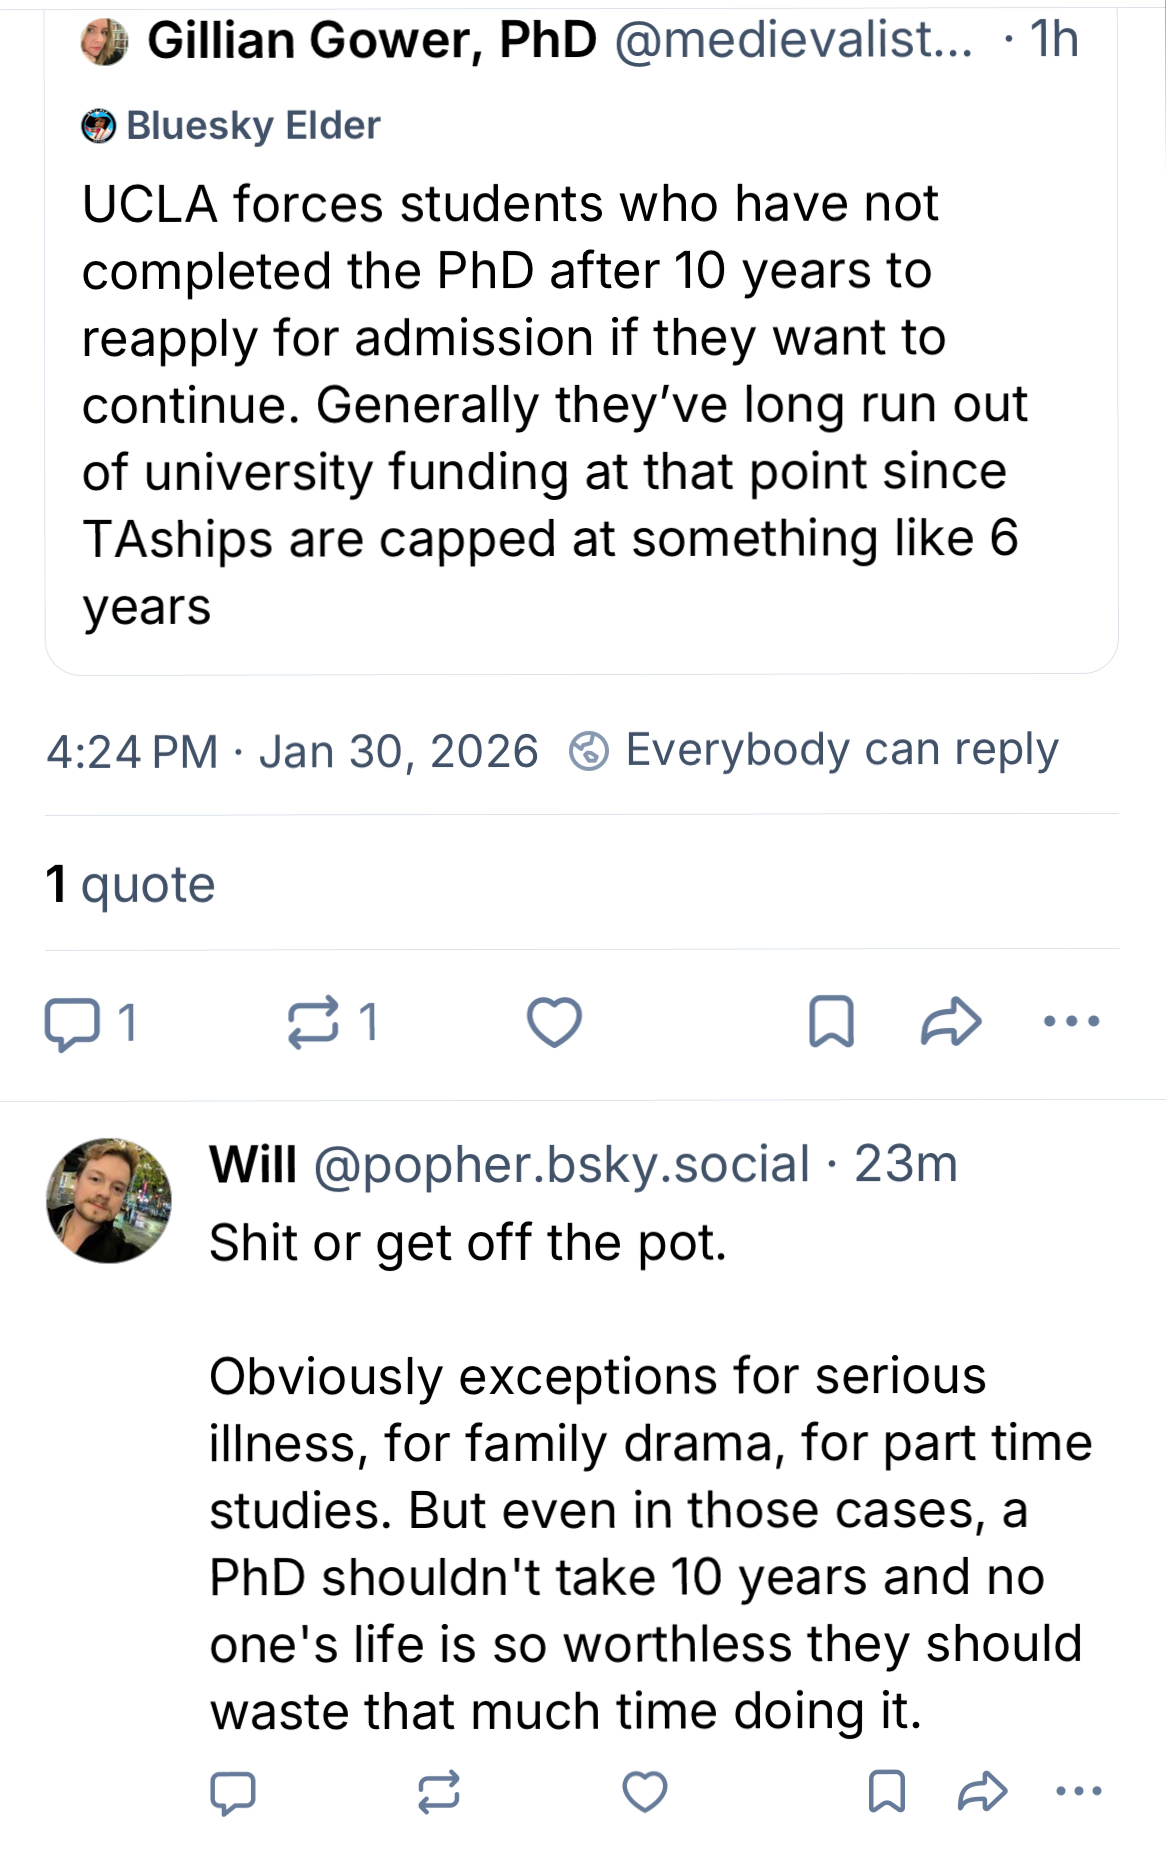Bookmark the main post
The width and height of the screenshot is (1166, 1855).
[831, 1022]
